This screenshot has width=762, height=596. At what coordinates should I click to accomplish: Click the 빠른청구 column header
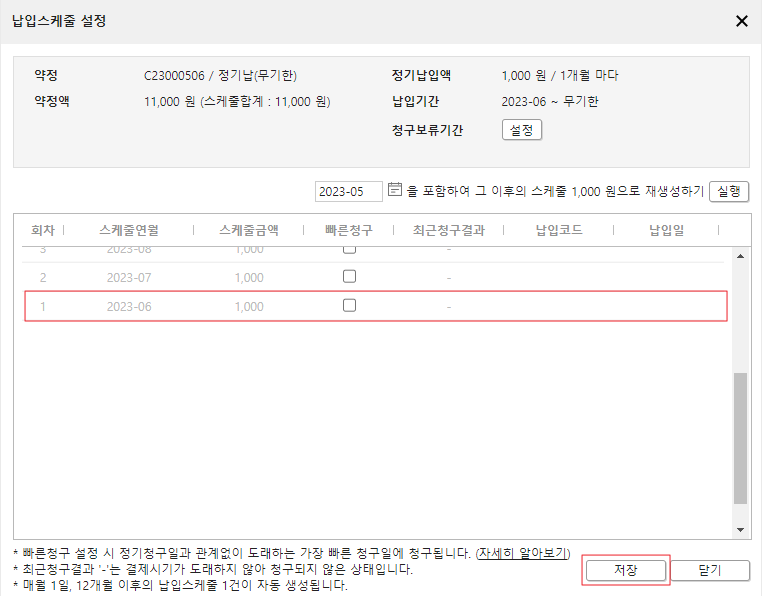click(x=349, y=230)
